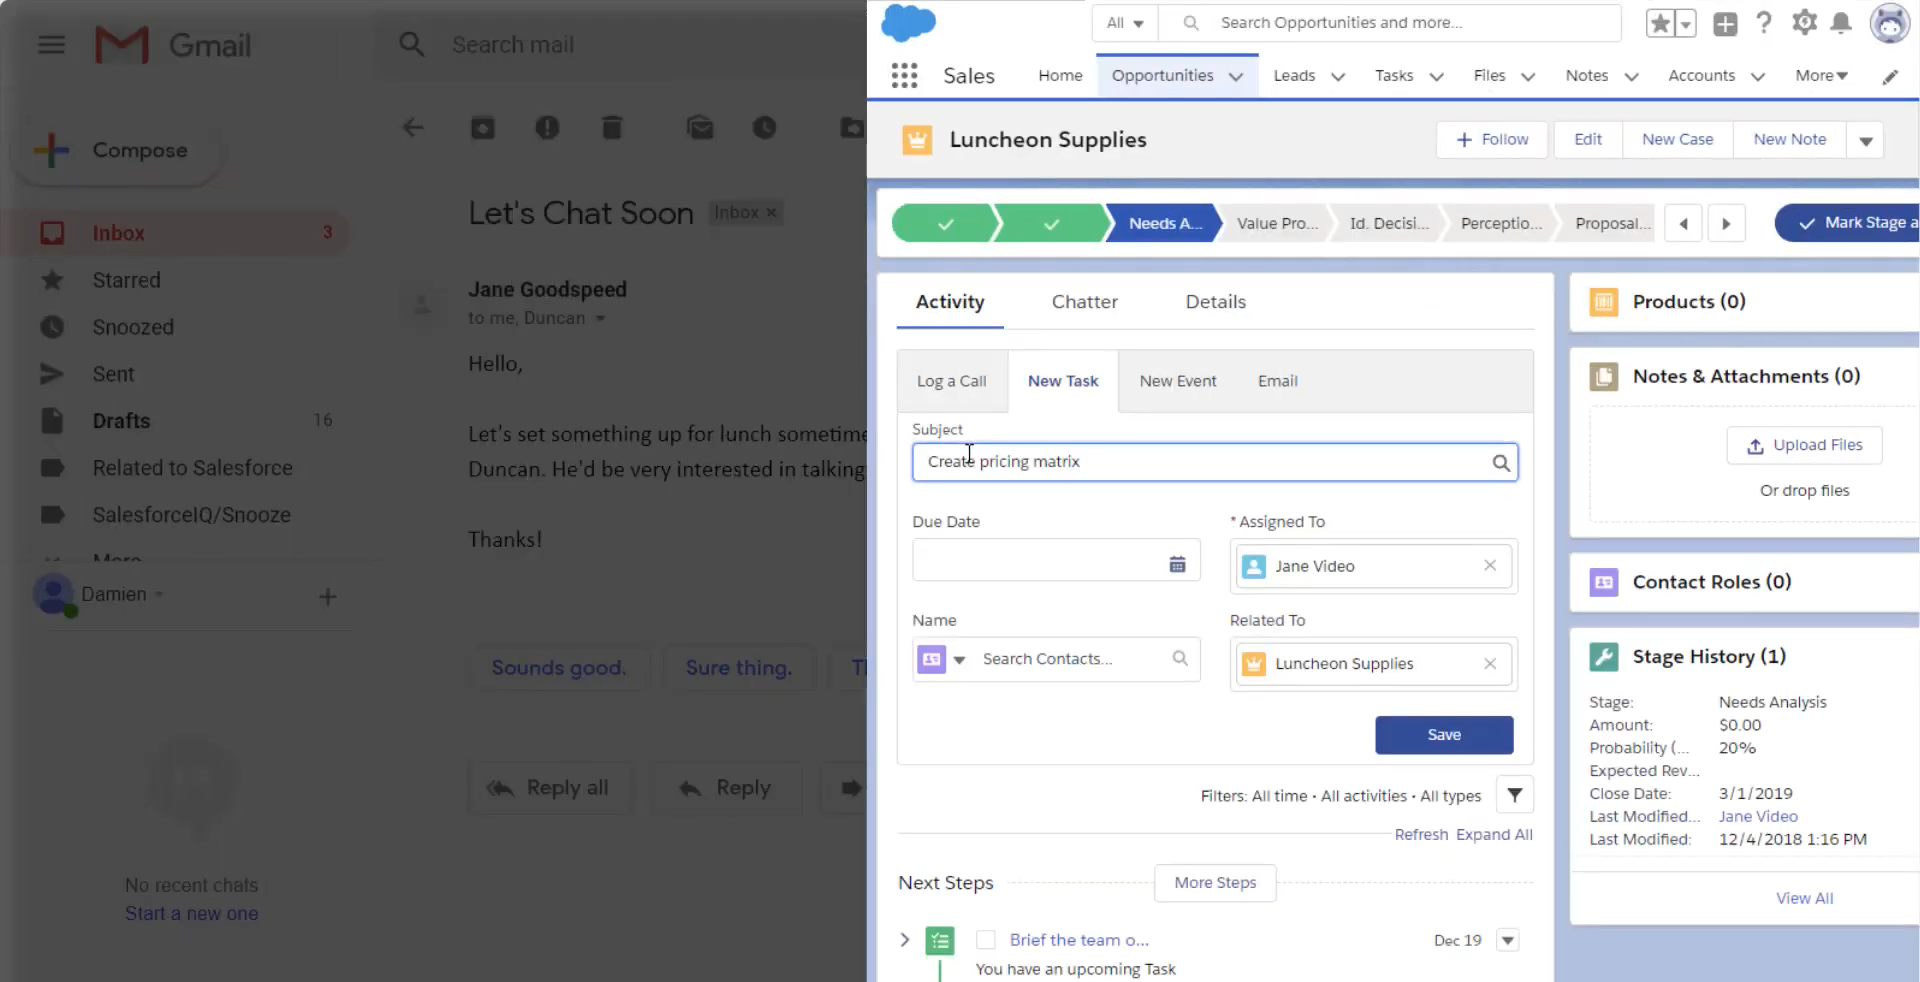Remove Luncheon Supplies from Related To
Viewport: 1920px width, 982px height.
(x=1490, y=664)
